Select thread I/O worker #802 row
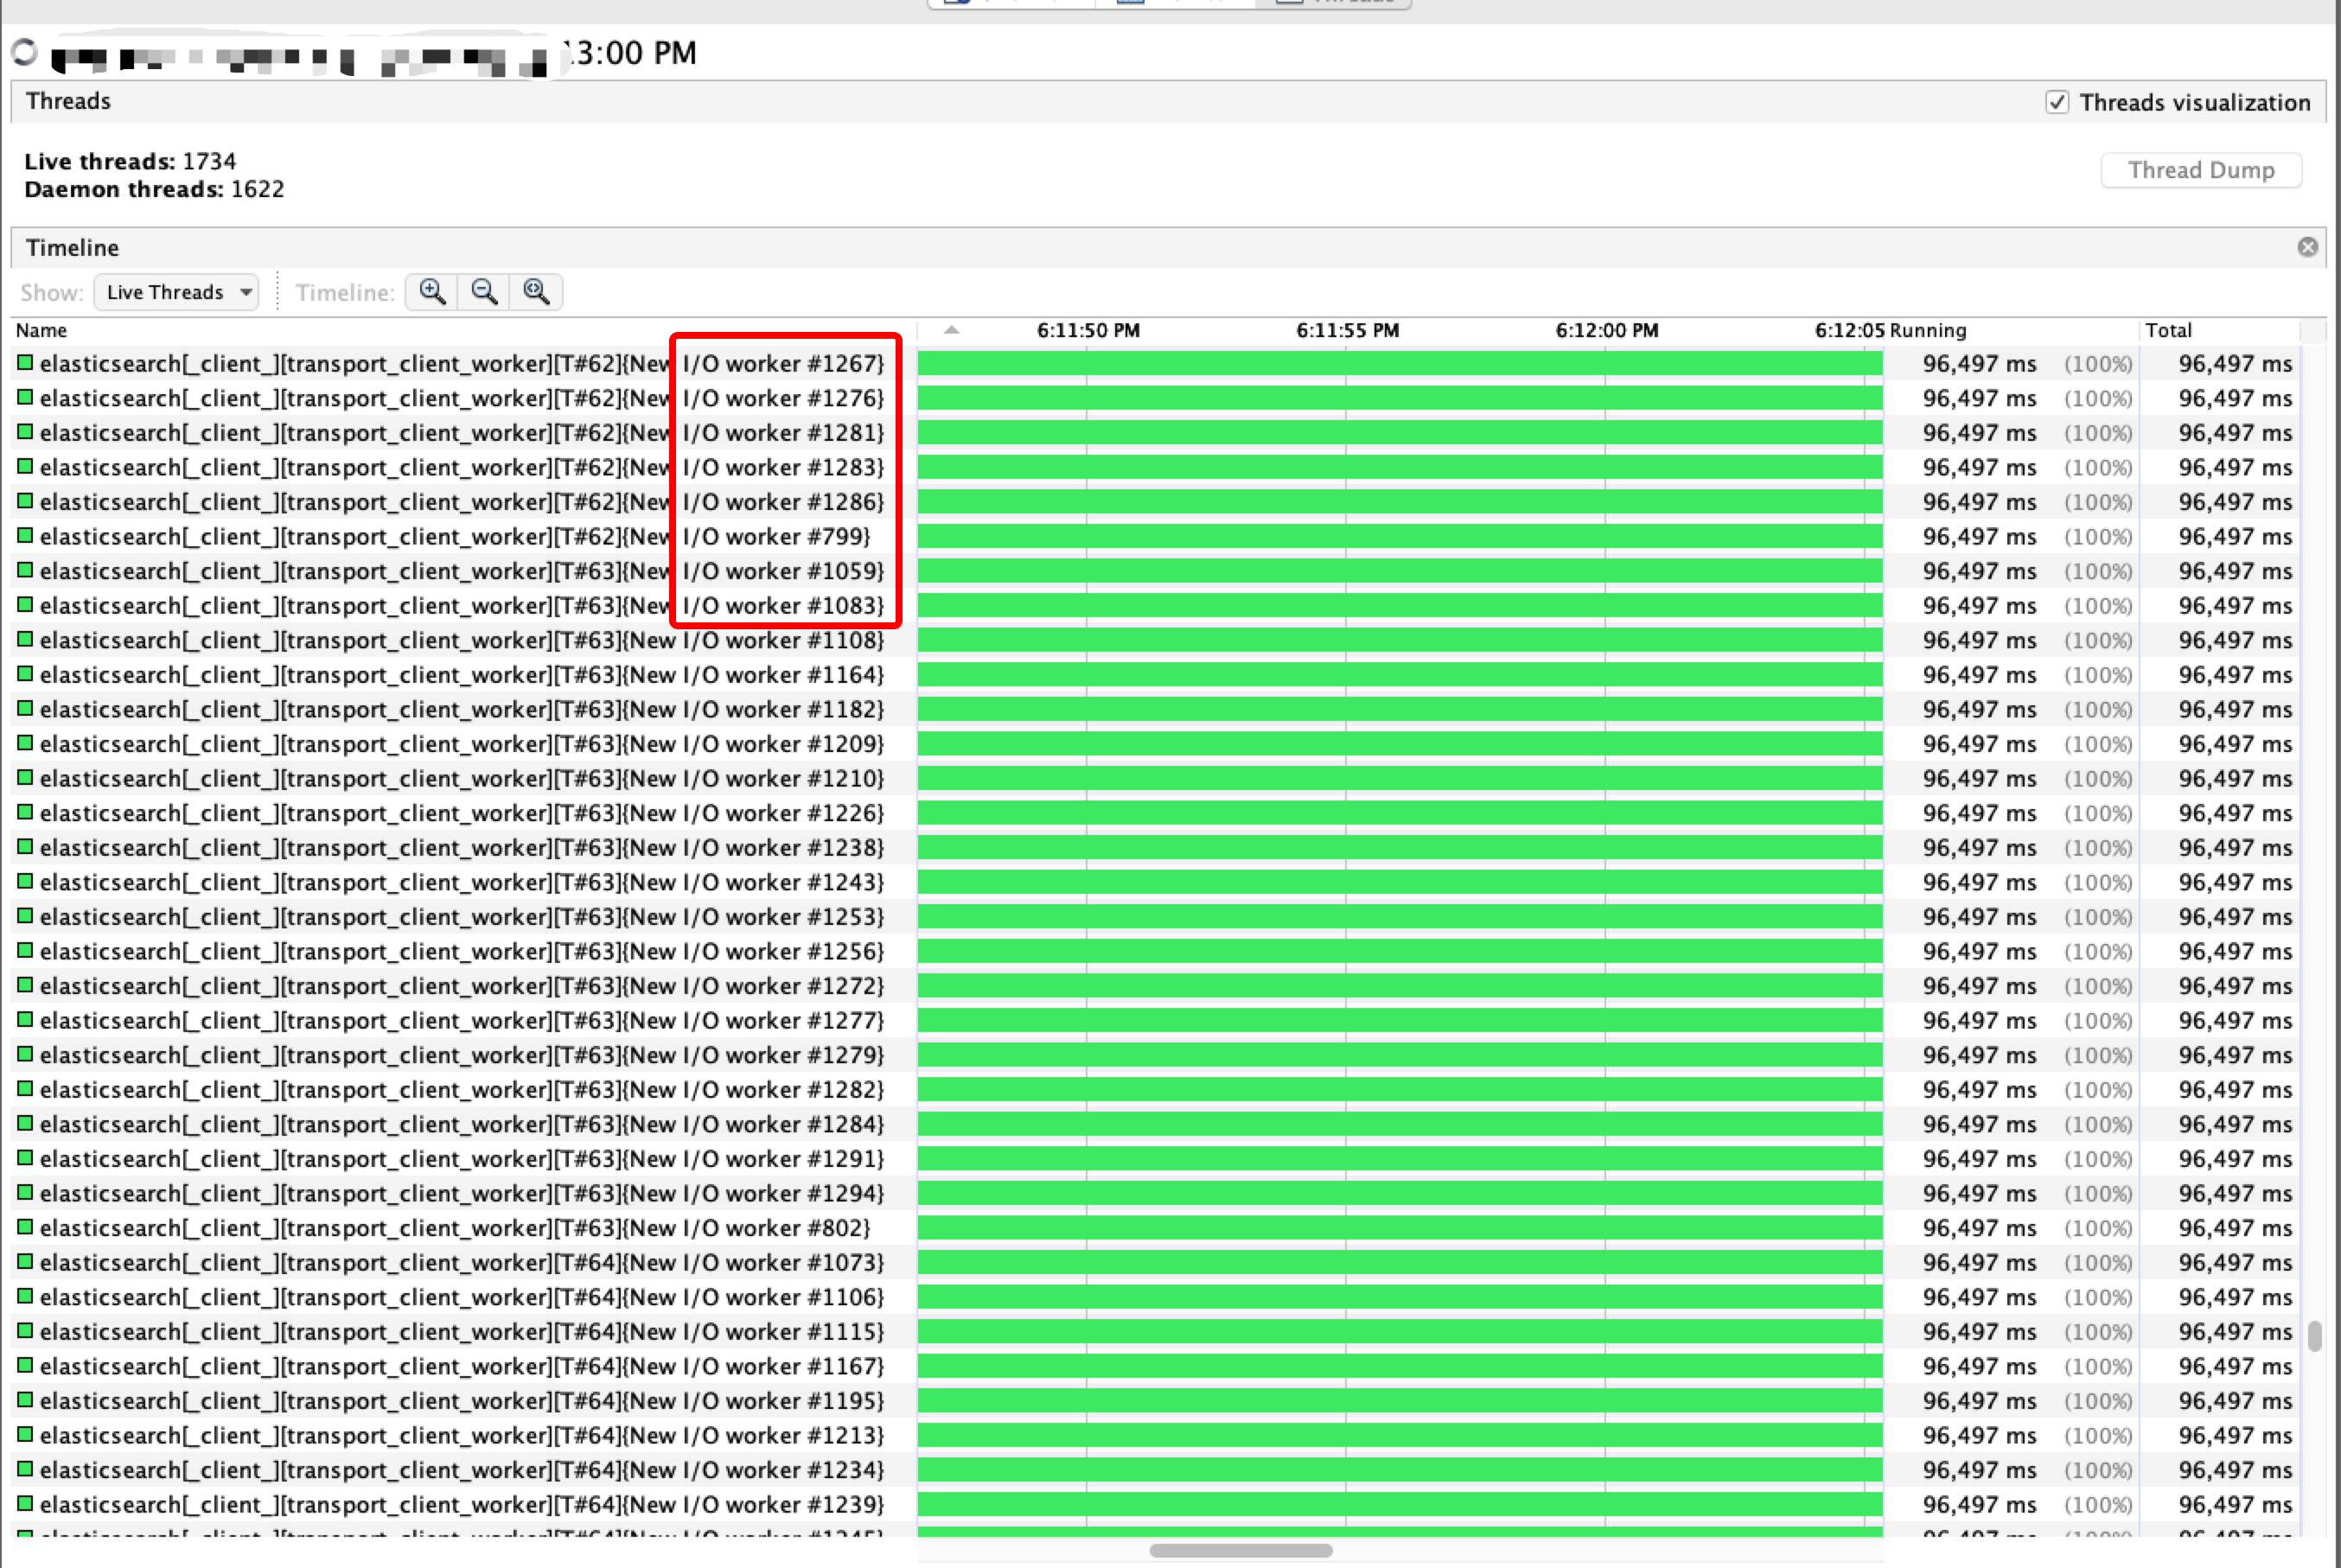The image size is (2341, 1568). [1156, 1229]
